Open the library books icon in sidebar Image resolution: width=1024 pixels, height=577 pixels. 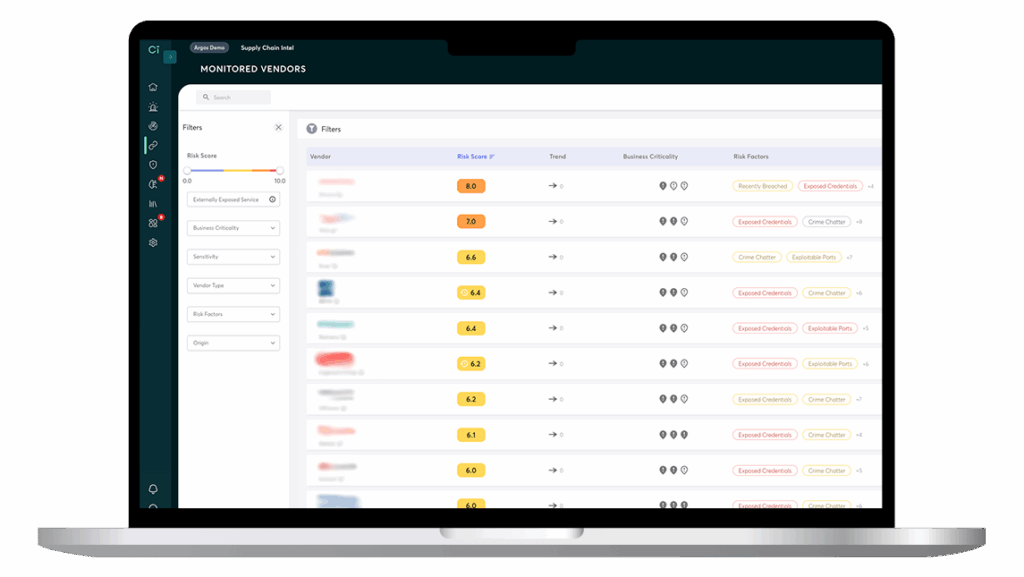tap(153, 204)
